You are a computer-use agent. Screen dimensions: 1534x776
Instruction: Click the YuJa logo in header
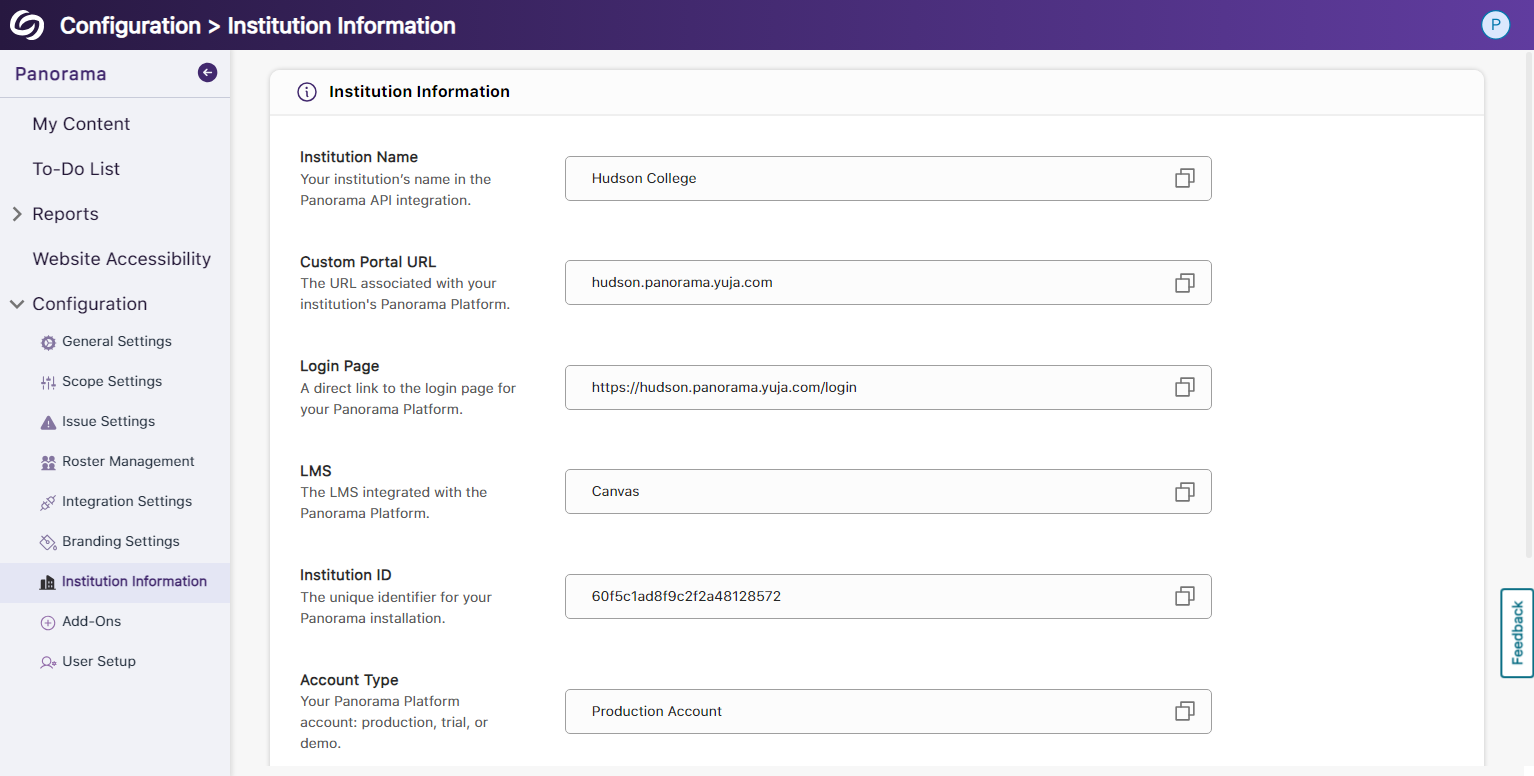point(27,25)
